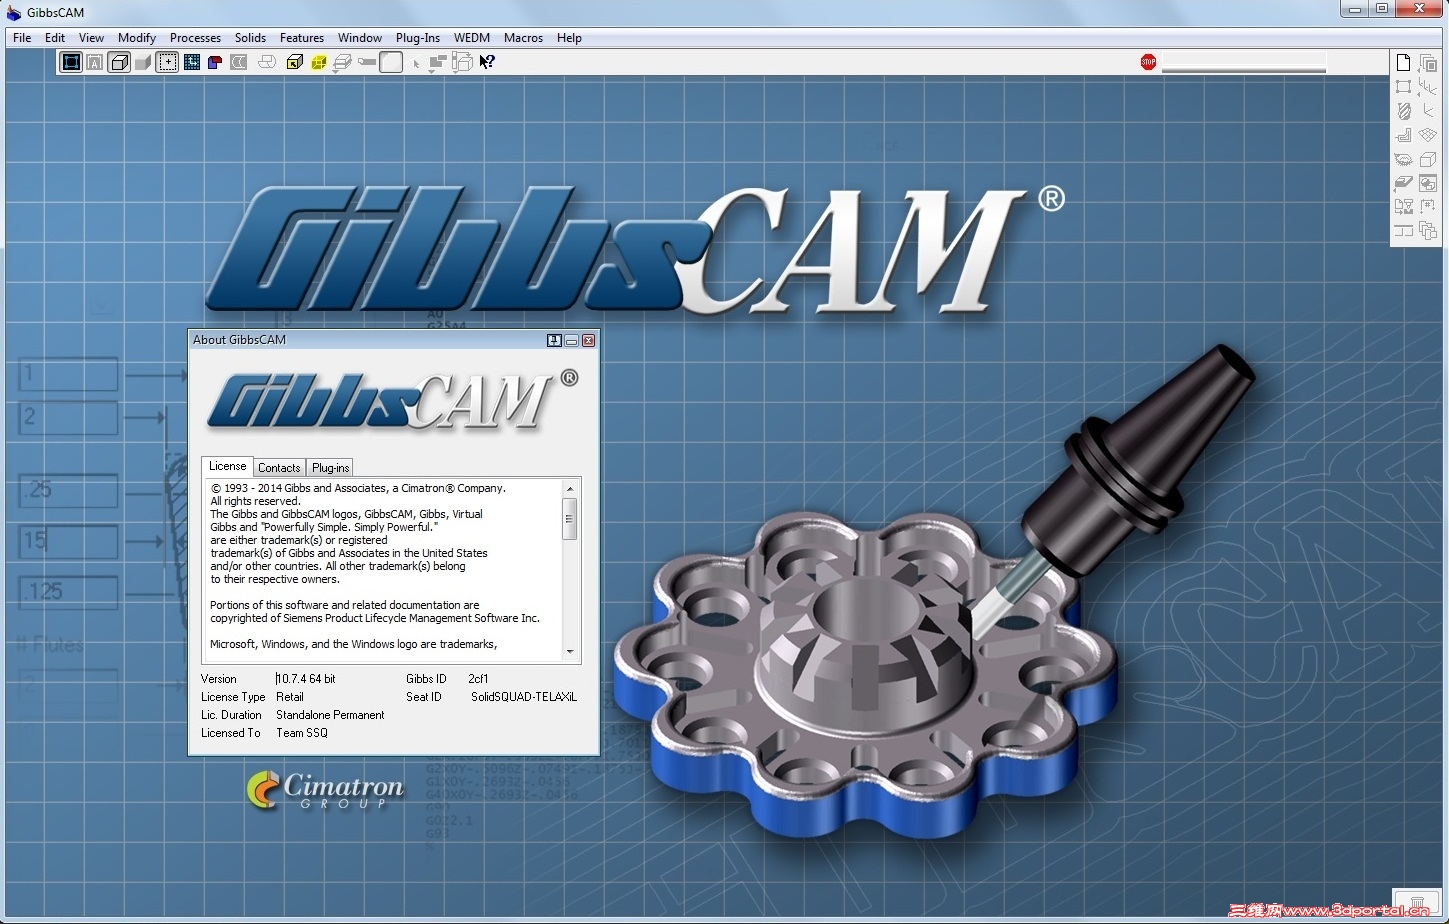Open the Solids menu
1449x924 pixels.
(250, 38)
